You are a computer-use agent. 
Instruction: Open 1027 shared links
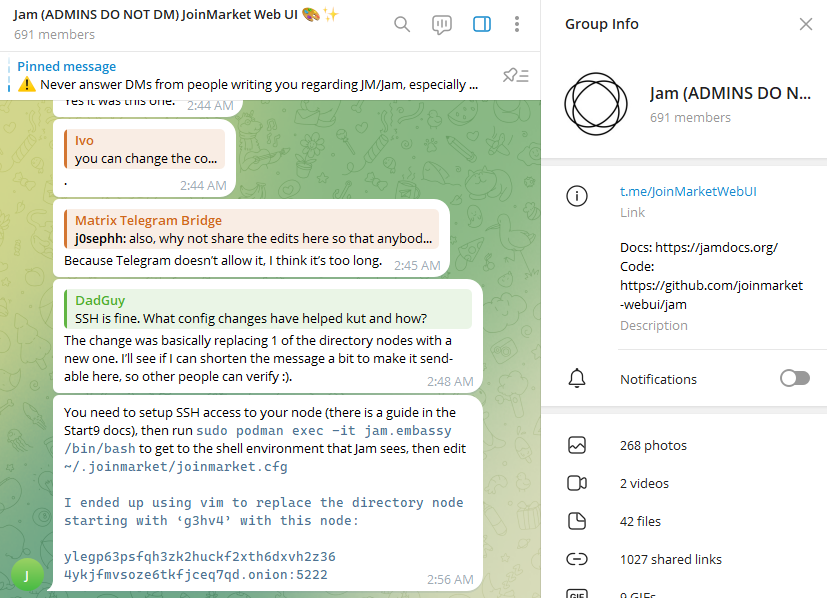pyautogui.click(x=670, y=560)
